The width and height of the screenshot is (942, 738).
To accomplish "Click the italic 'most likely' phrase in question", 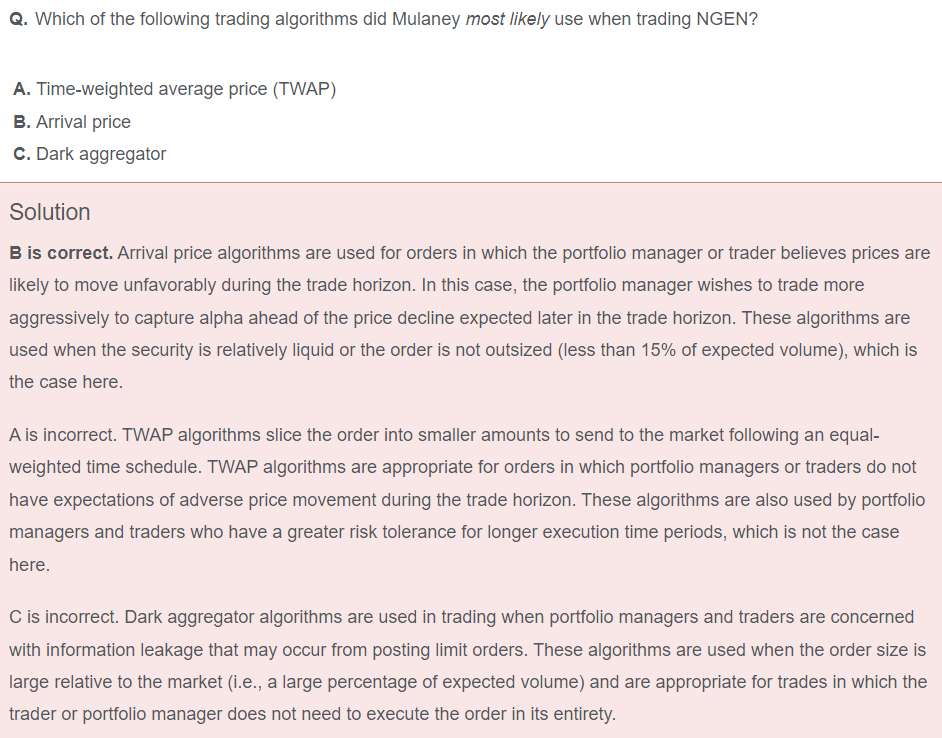I will (x=507, y=19).
